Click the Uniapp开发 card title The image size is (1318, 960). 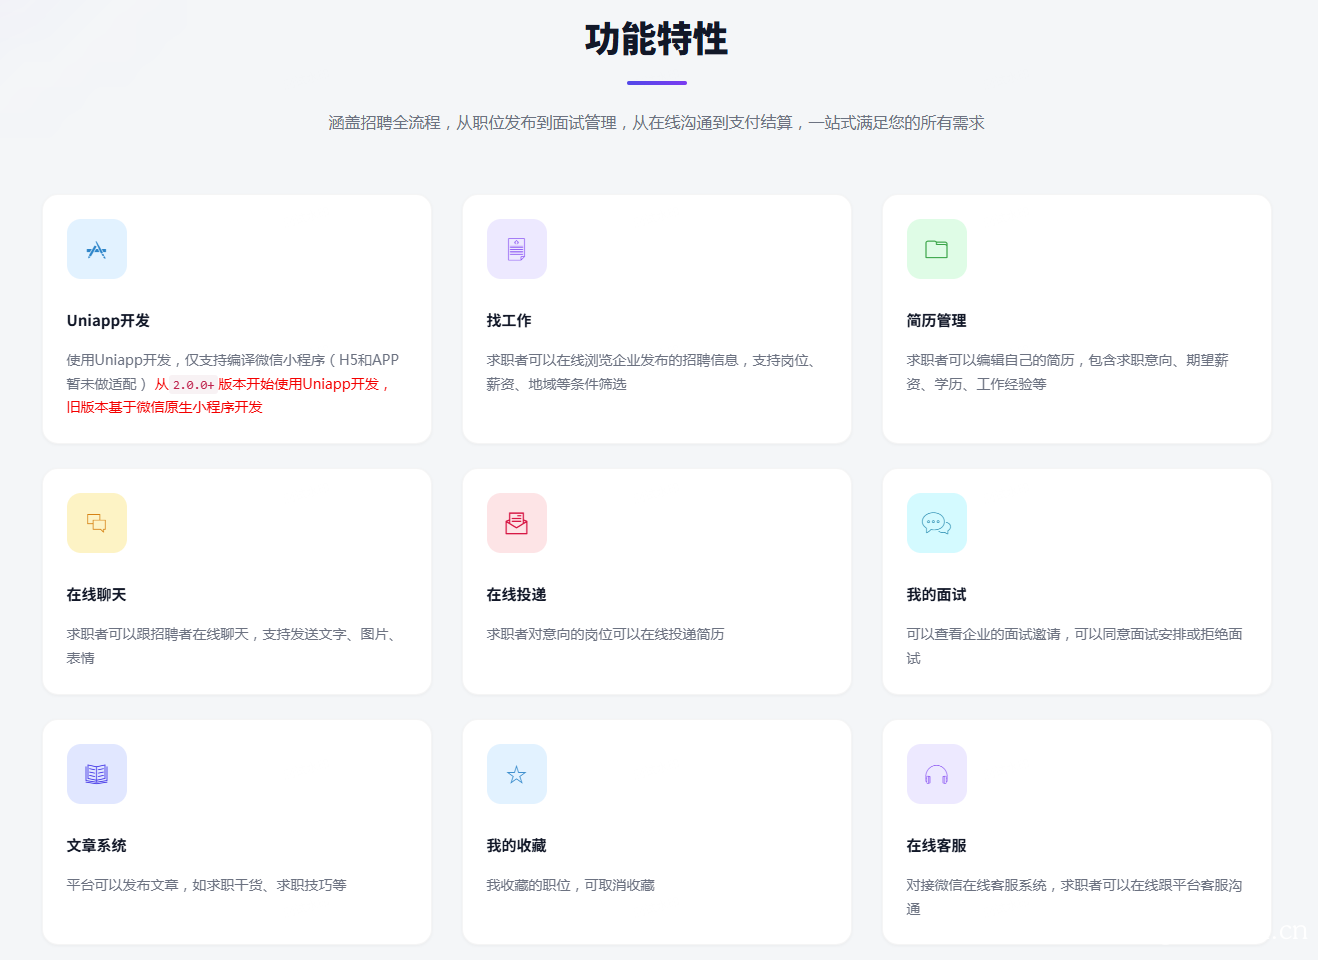(108, 321)
